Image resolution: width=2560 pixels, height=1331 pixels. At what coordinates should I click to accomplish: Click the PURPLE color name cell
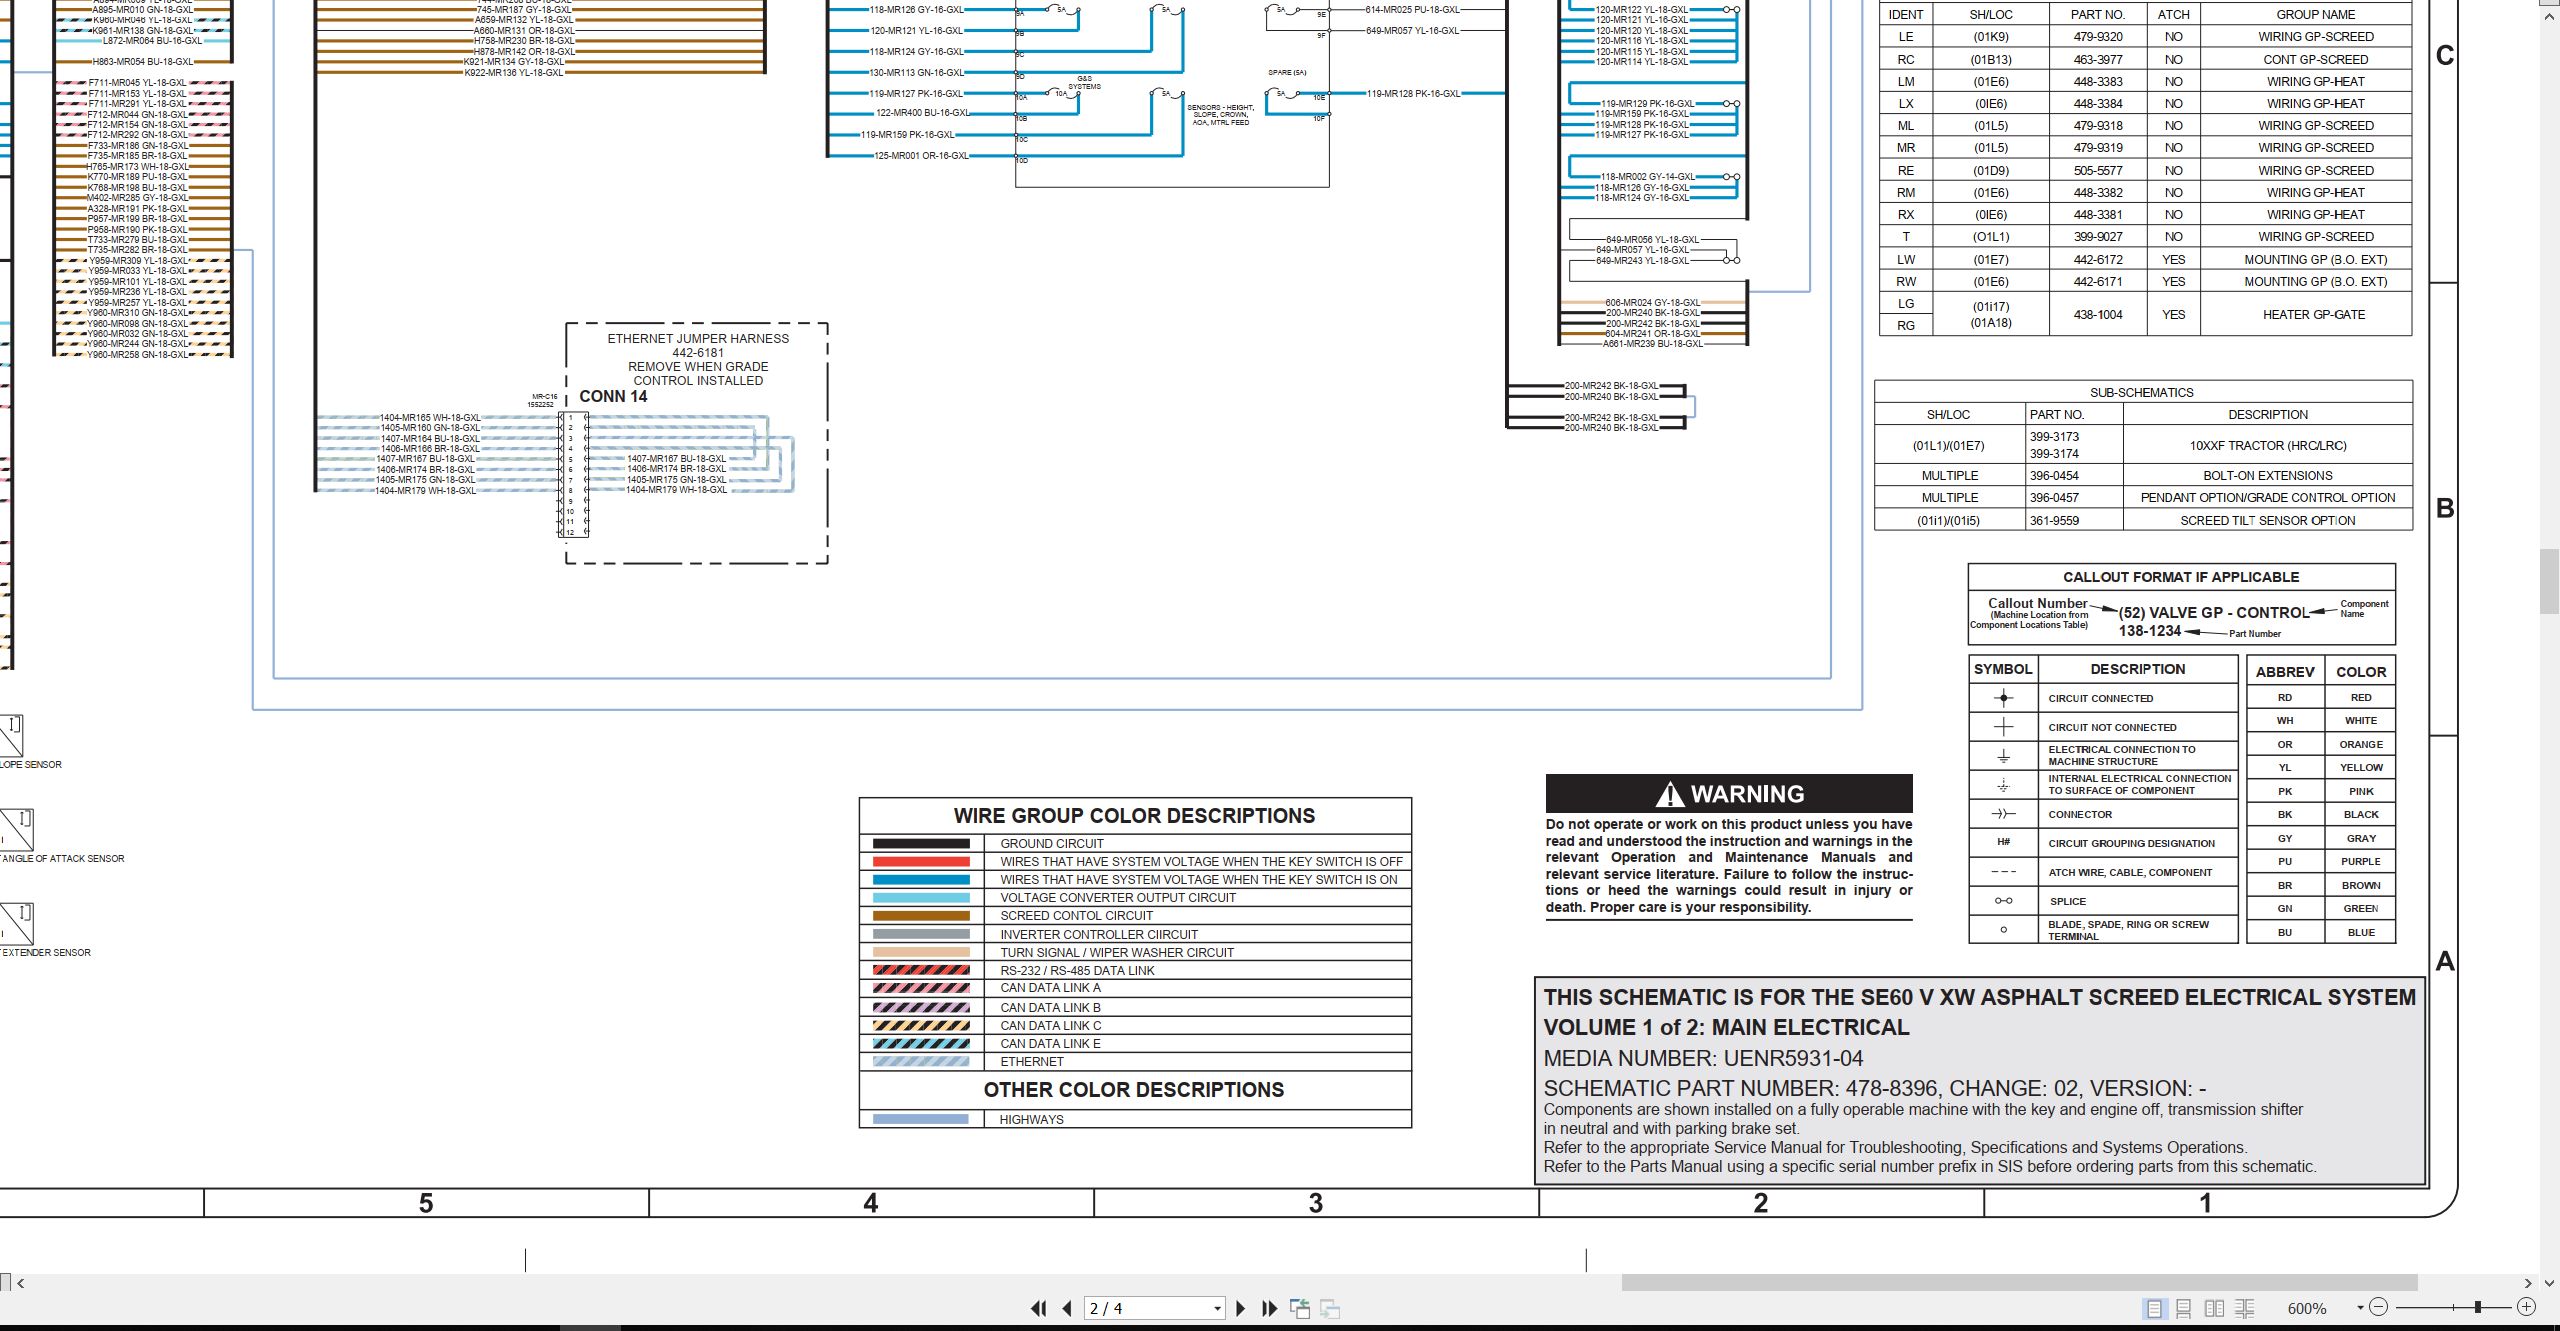[2360, 862]
